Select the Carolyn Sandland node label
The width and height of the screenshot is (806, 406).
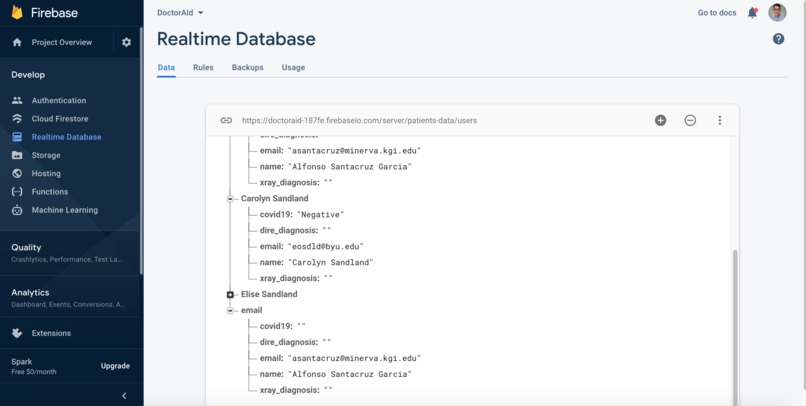274,198
